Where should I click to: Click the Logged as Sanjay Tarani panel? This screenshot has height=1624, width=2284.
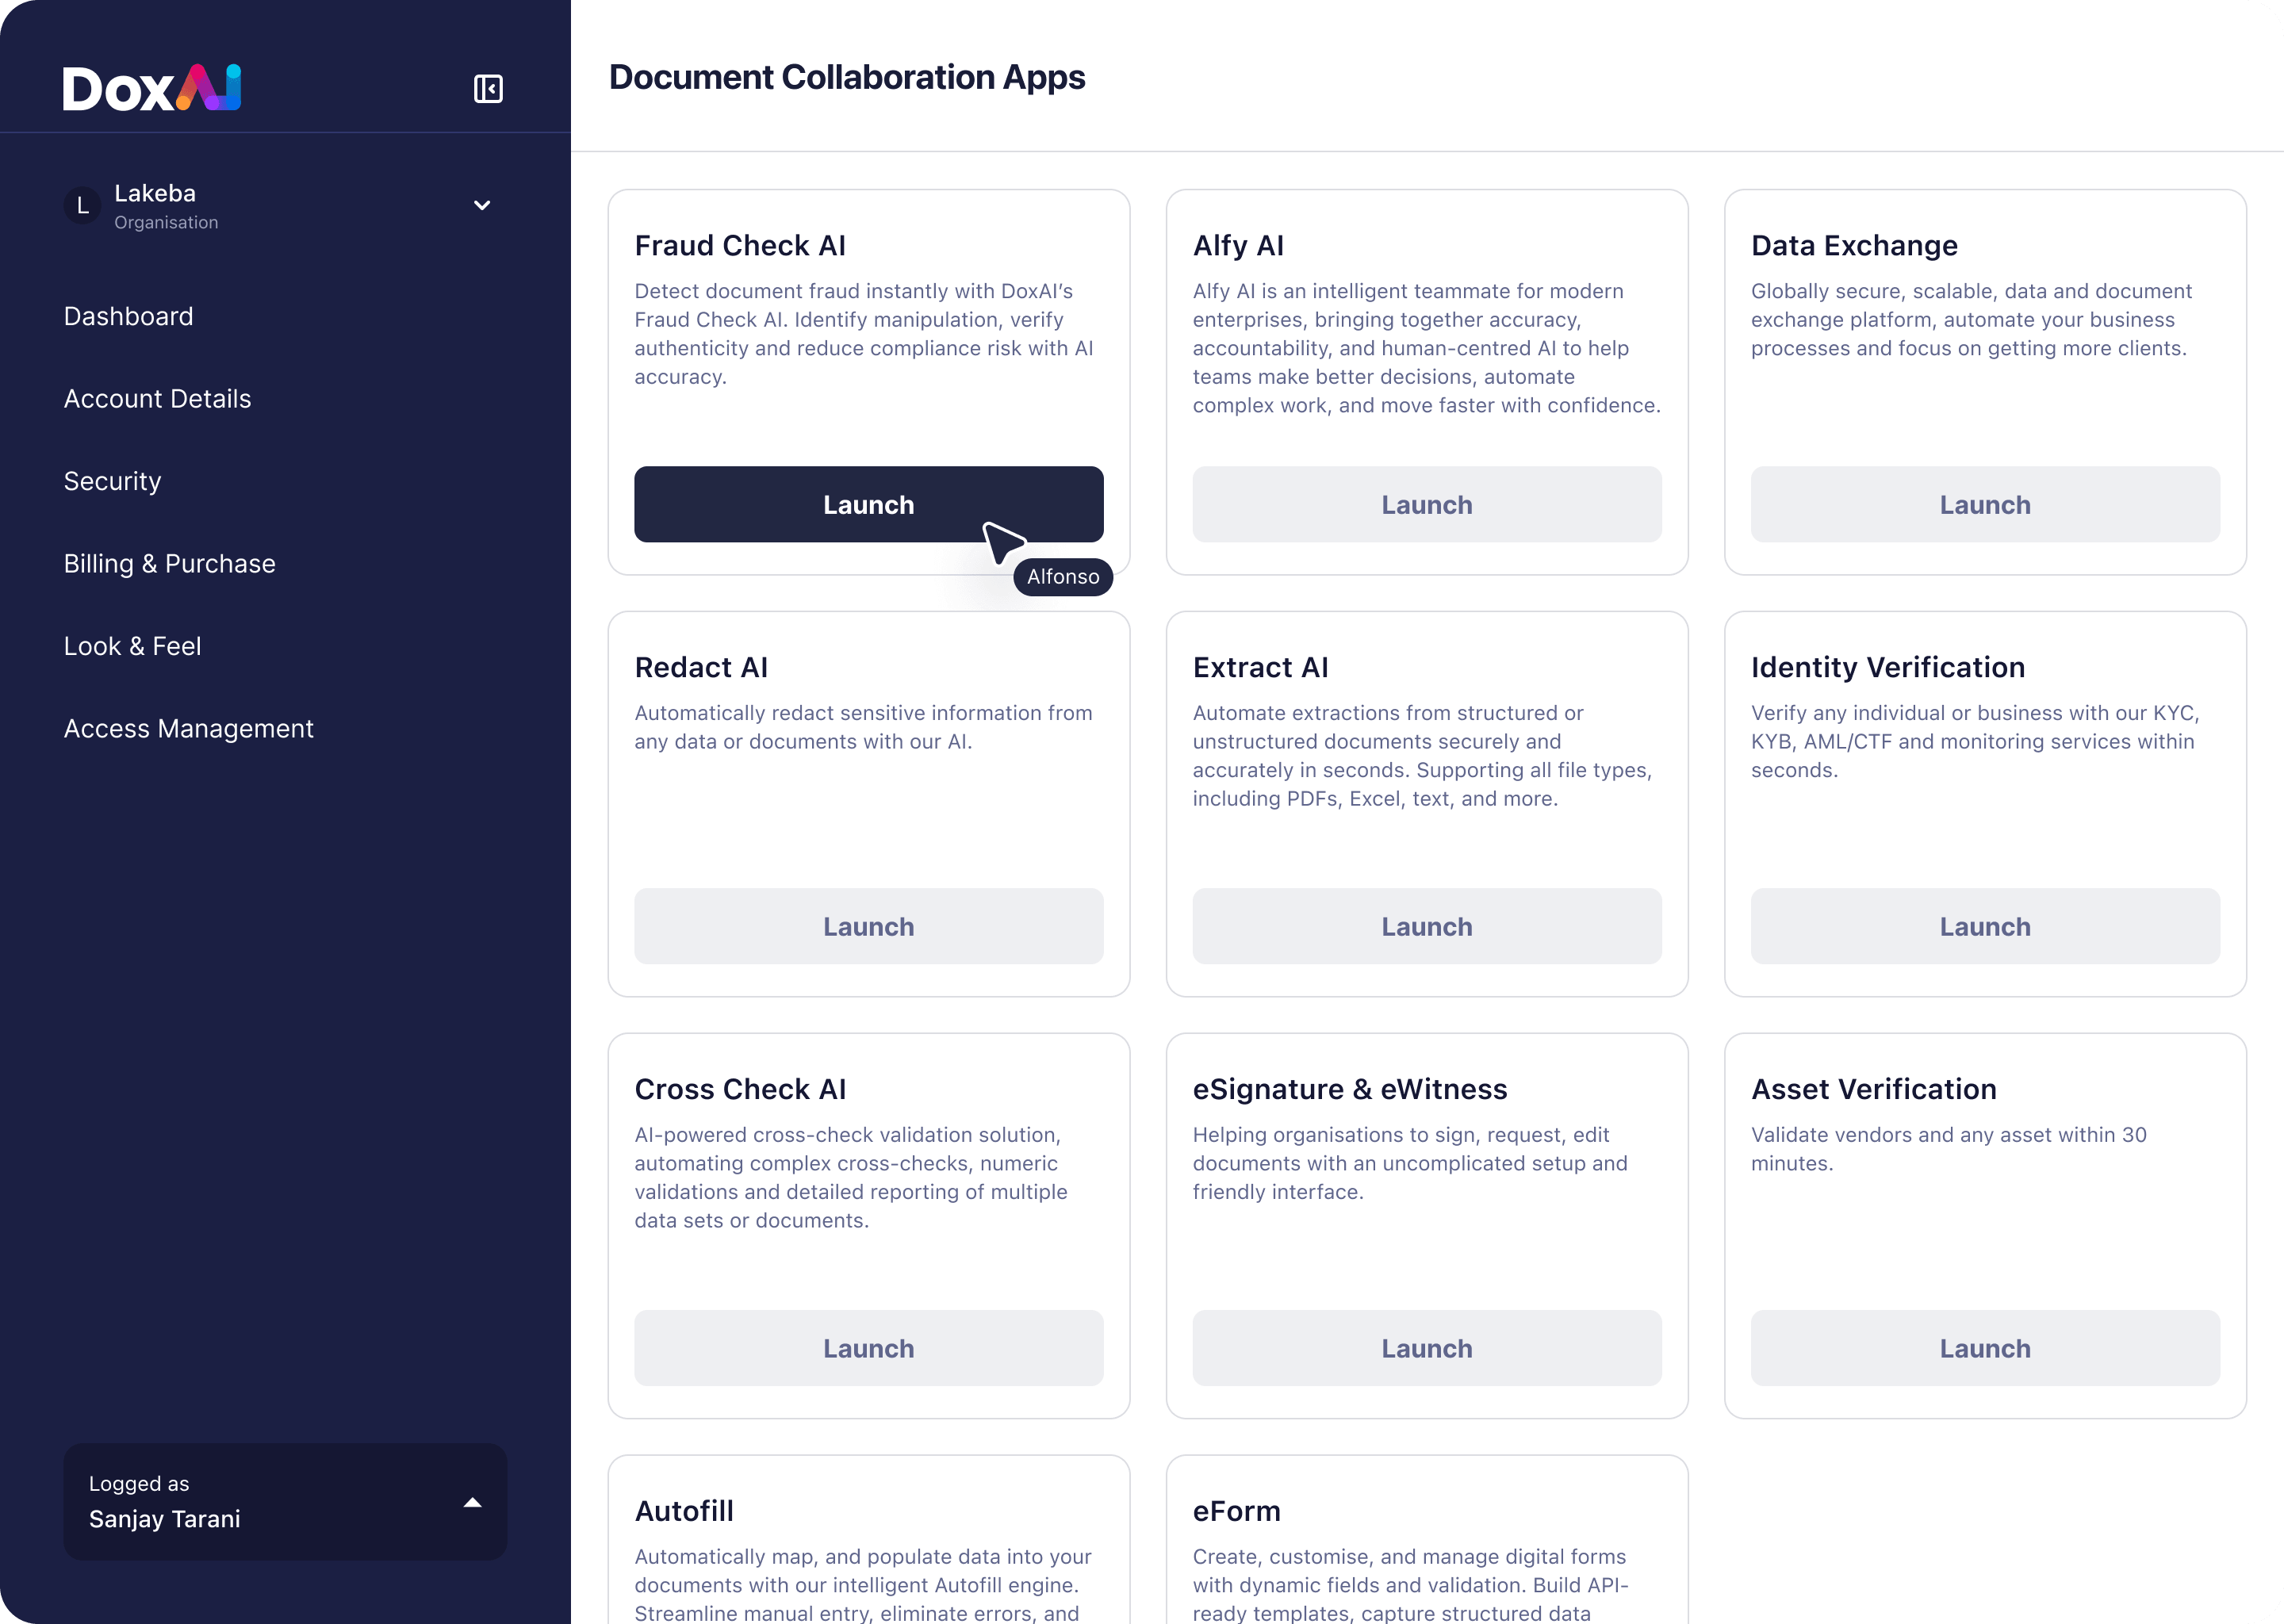[285, 1502]
